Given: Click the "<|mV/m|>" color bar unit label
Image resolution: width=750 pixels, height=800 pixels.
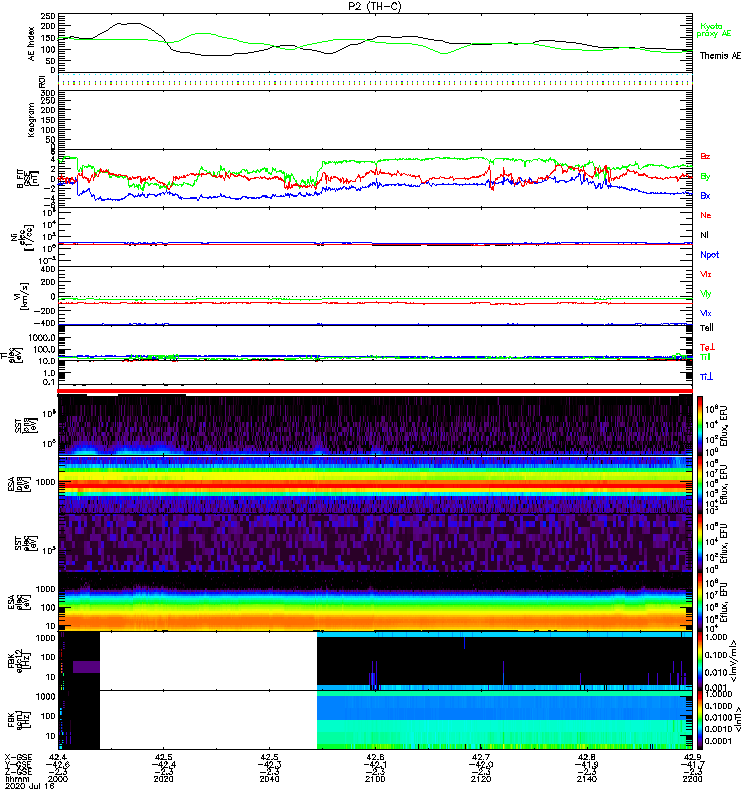Looking at the screenshot, I should pos(735,661).
